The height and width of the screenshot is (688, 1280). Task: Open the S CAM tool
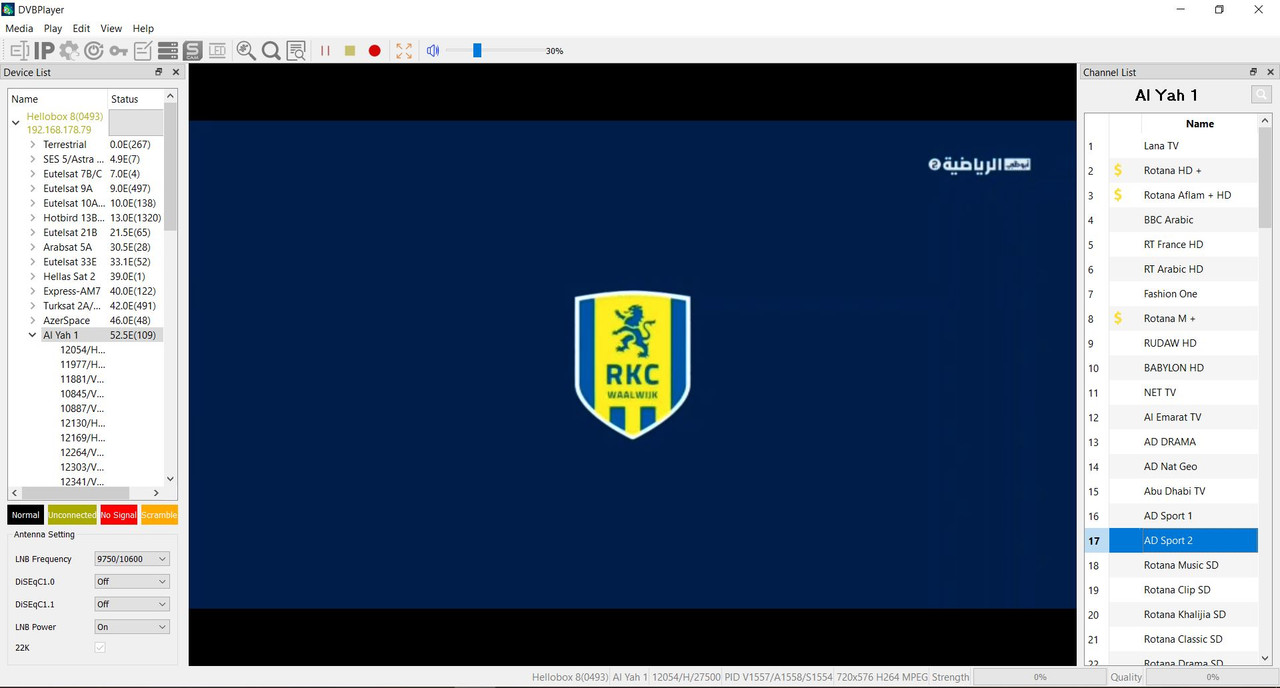coord(192,50)
